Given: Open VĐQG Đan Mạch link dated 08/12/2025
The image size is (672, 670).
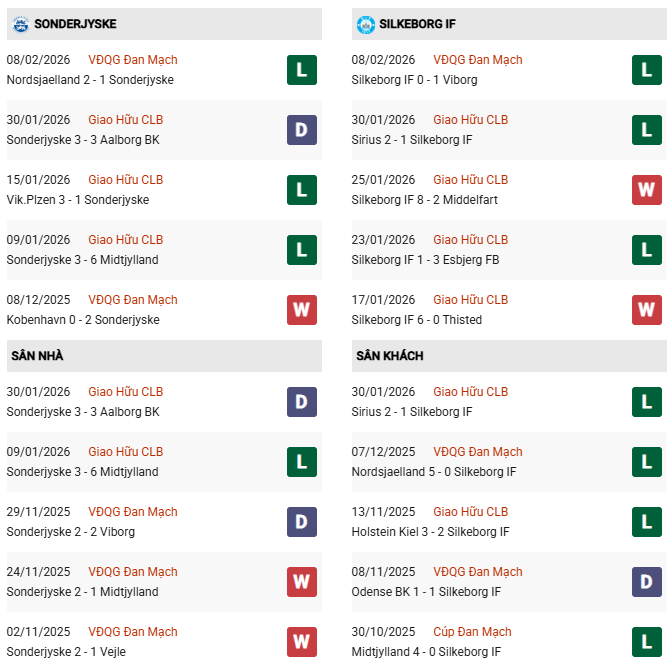Looking at the screenshot, I should pos(133,300).
